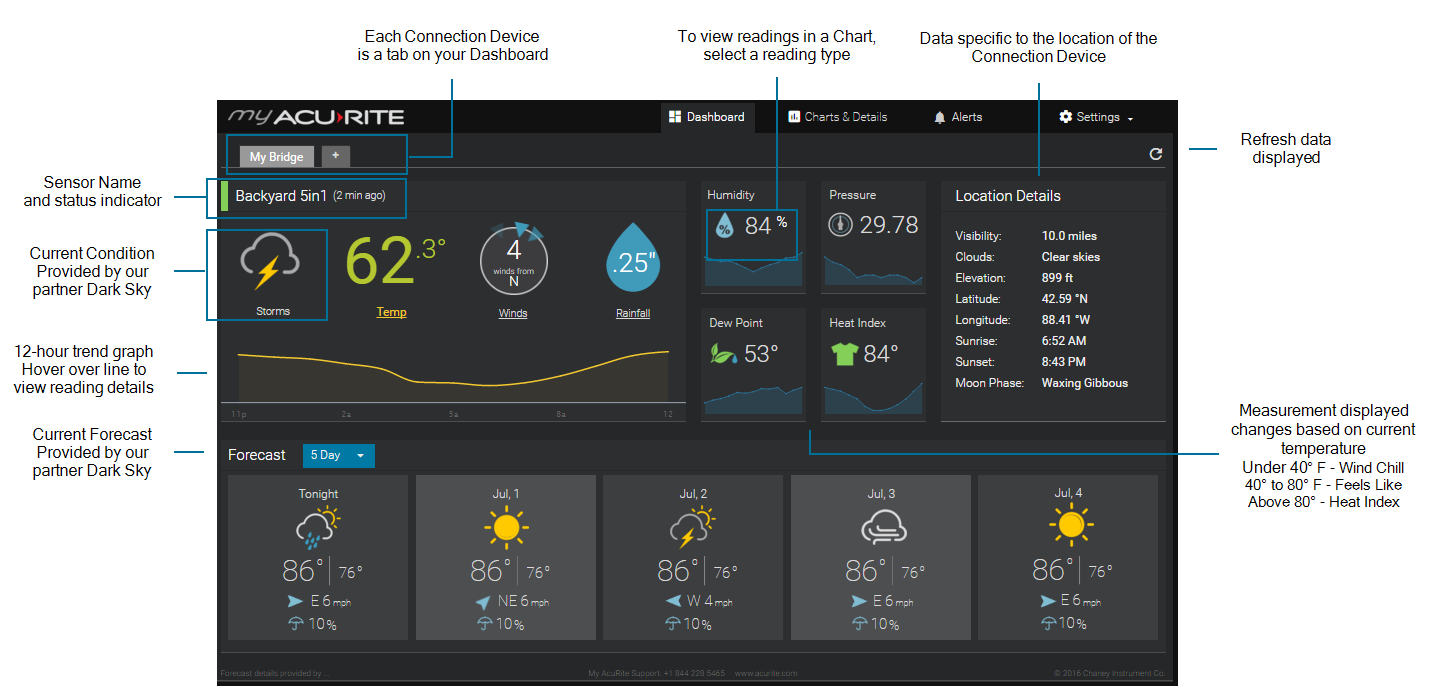Click the myAcuRite logo

[x=316, y=117]
